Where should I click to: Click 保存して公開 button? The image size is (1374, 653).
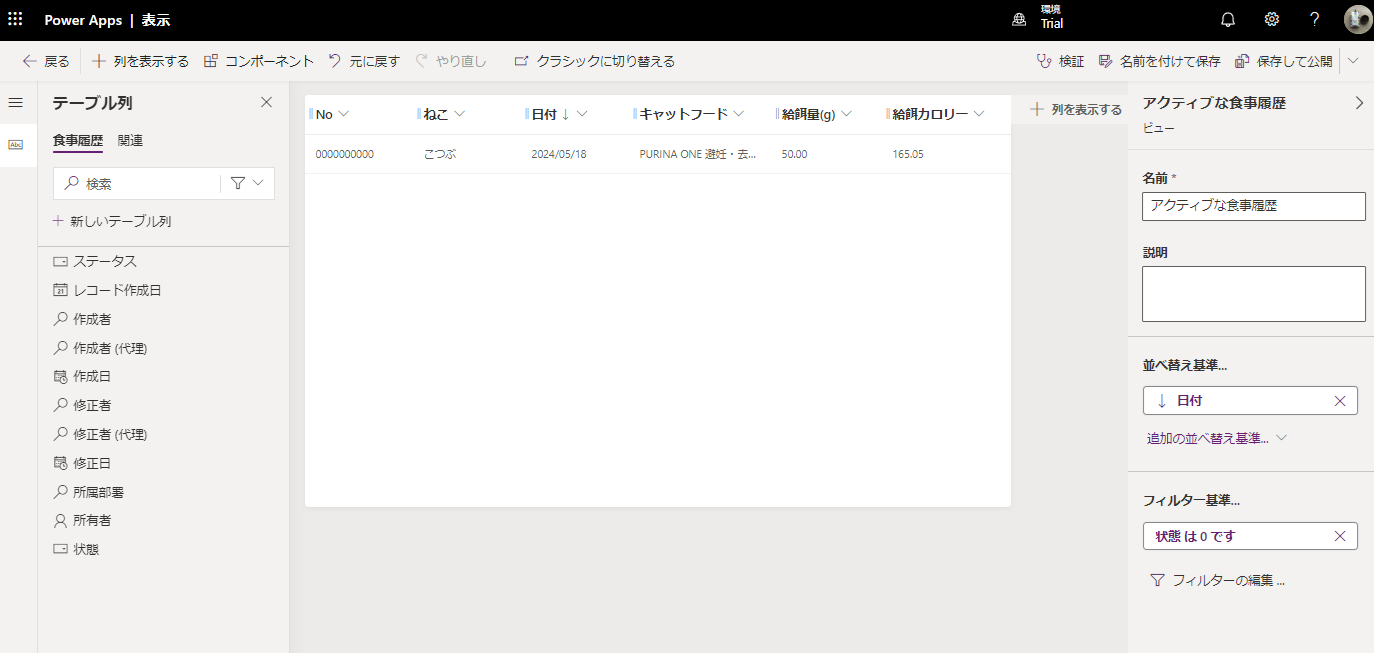pyautogui.click(x=1284, y=61)
